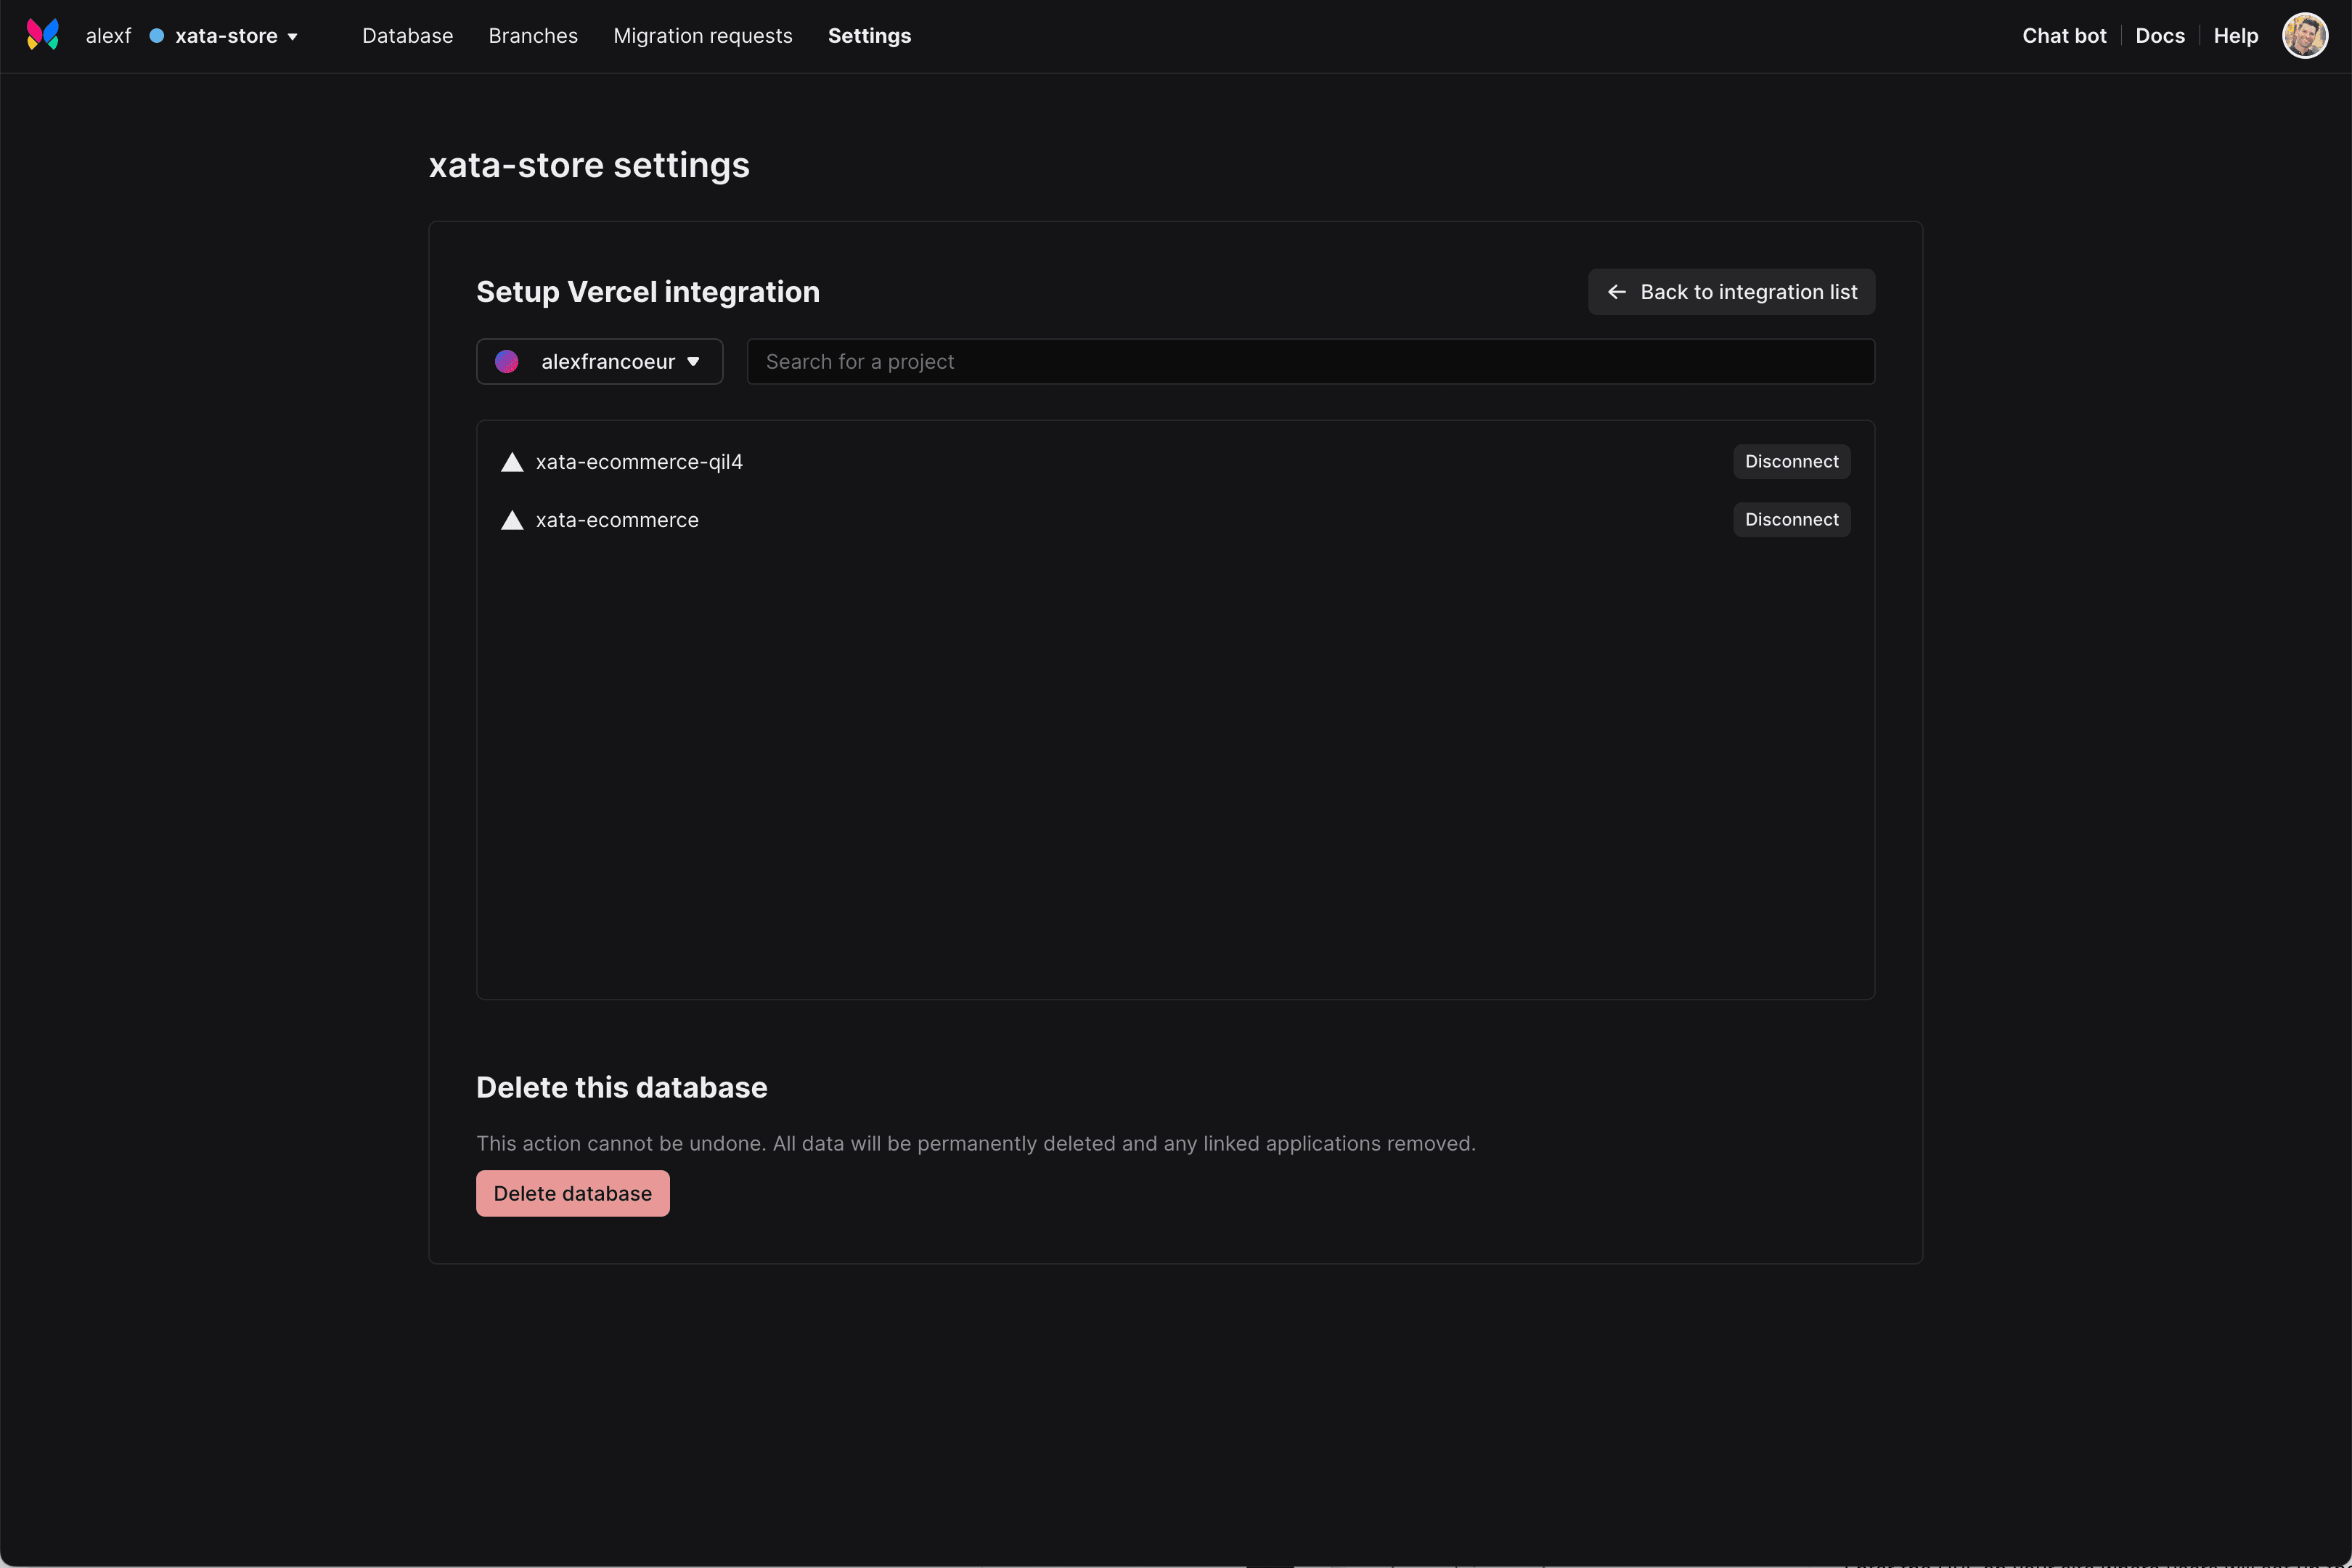Open the Migration requests tab

coord(702,36)
